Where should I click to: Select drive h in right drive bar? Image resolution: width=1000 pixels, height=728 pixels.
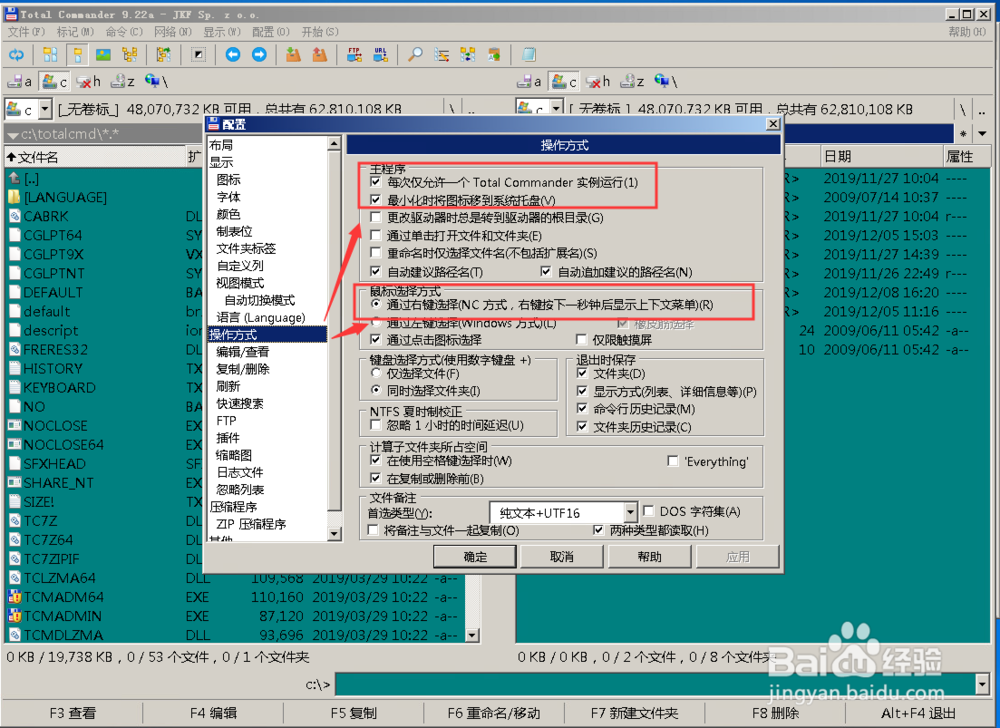click(x=598, y=82)
